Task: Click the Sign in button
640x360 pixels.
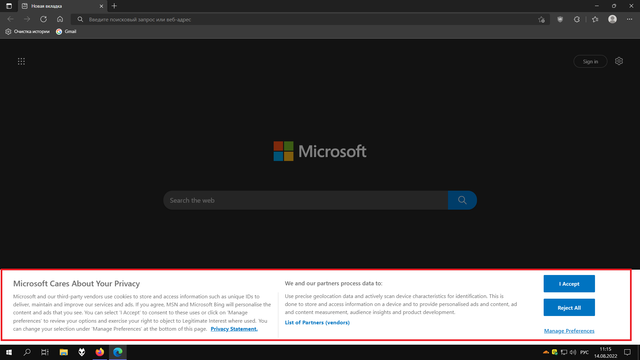Action: point(590,62)
